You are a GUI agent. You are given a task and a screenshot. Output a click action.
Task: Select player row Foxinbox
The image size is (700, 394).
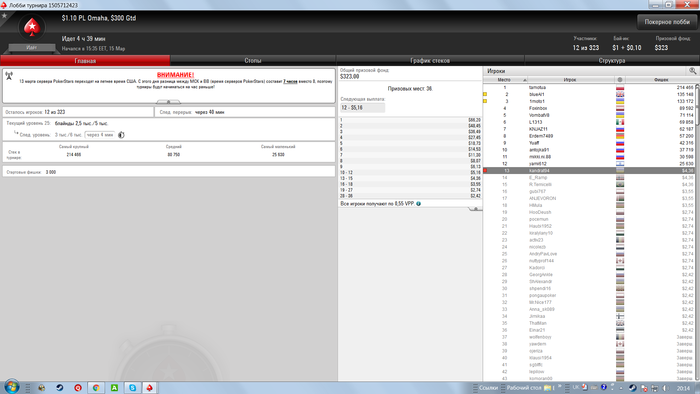coord(588,108)
